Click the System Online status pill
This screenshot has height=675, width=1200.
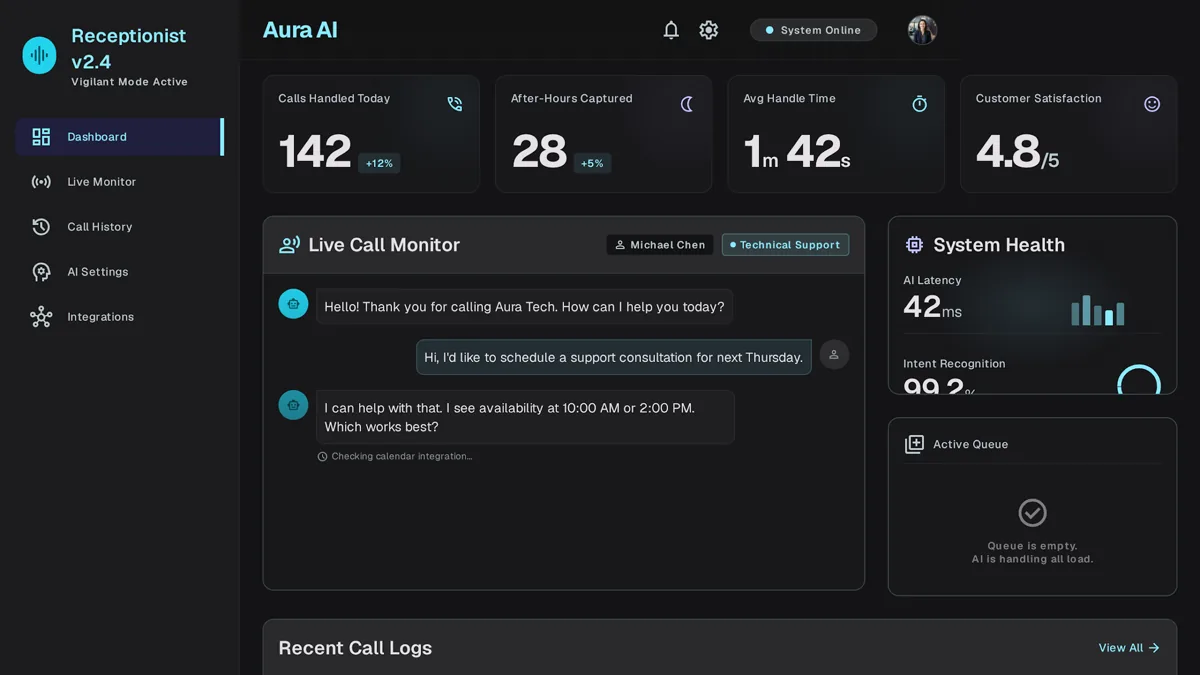coord(813,30)
